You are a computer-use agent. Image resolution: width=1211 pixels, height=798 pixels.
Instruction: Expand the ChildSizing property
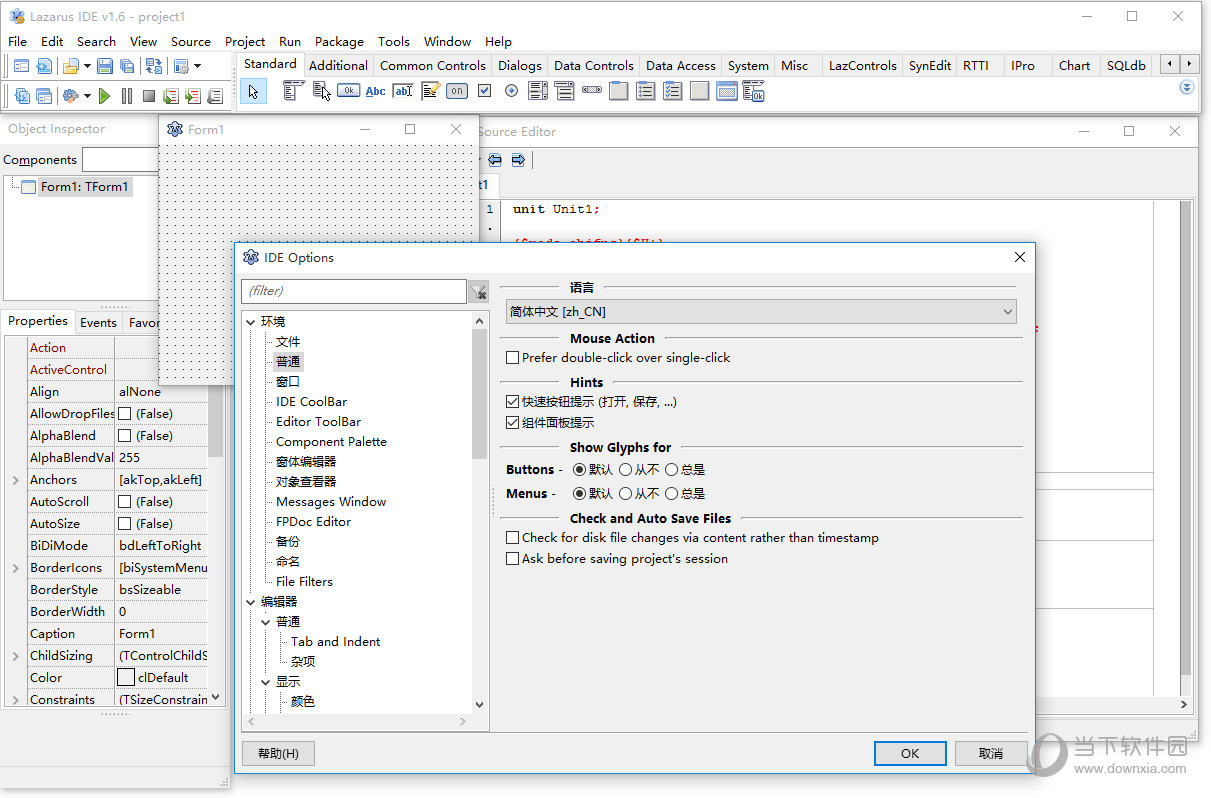pos(15,656)
